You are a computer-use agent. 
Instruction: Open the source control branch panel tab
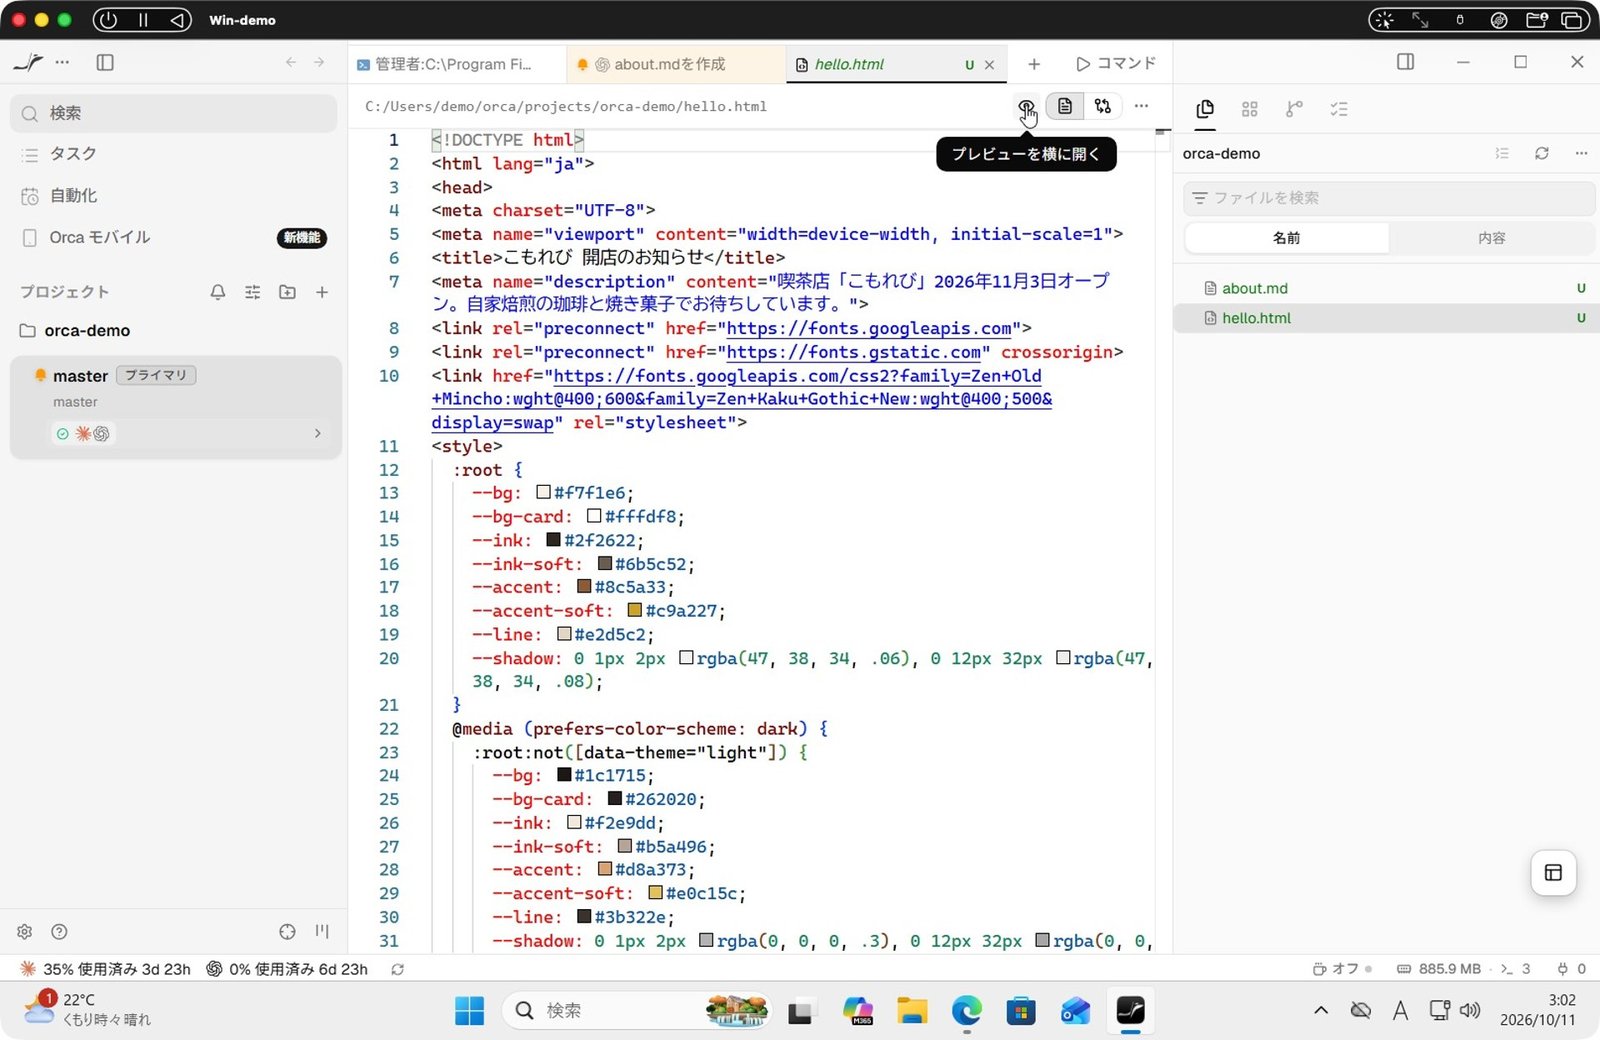coord(1294,109)
